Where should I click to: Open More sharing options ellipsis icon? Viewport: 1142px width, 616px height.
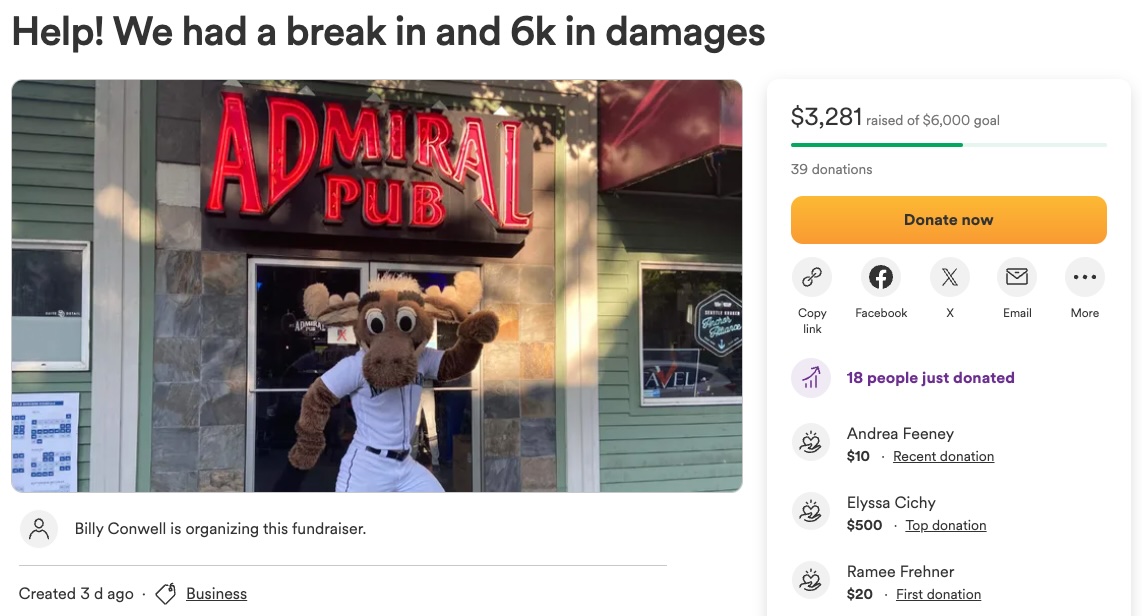tap(1084, 277)
